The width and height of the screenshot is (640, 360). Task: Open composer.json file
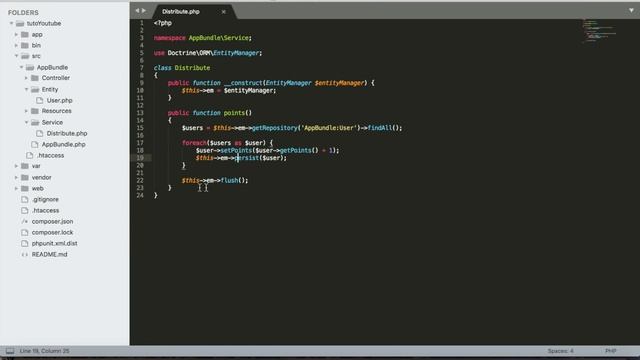point(52,222)
